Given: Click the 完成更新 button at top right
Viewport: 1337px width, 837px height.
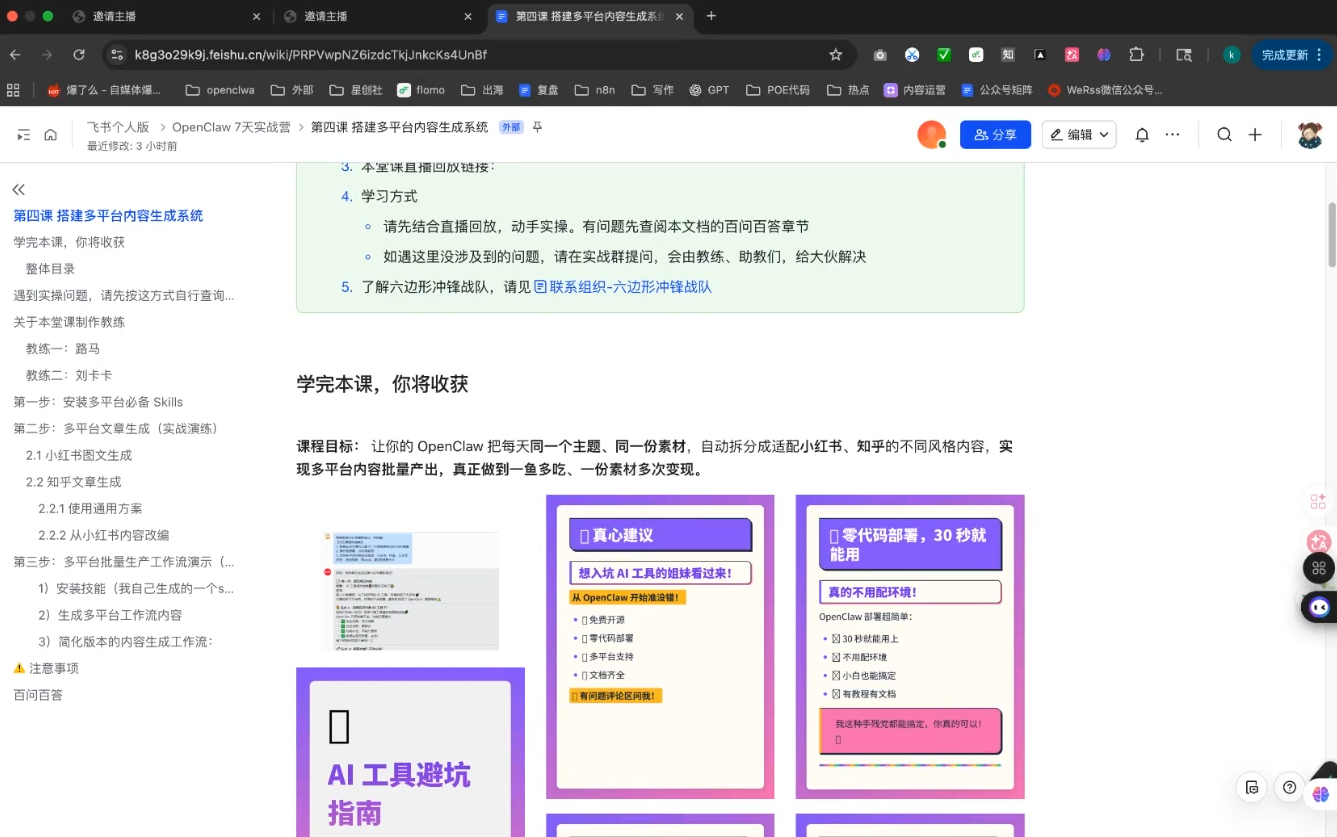Looking at the screenshot, I should click(x=1287, y=55).
